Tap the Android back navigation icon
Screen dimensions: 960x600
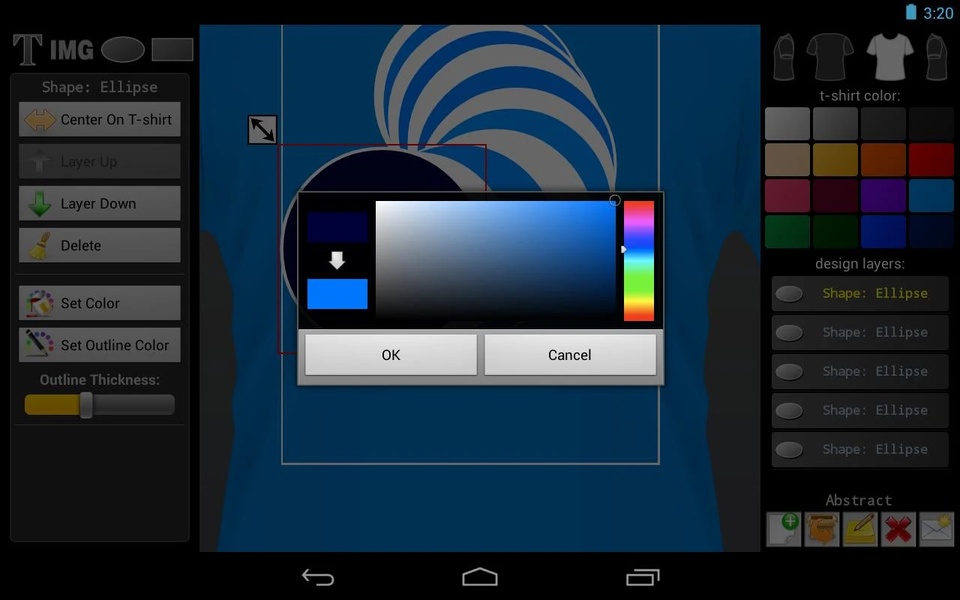318,577
